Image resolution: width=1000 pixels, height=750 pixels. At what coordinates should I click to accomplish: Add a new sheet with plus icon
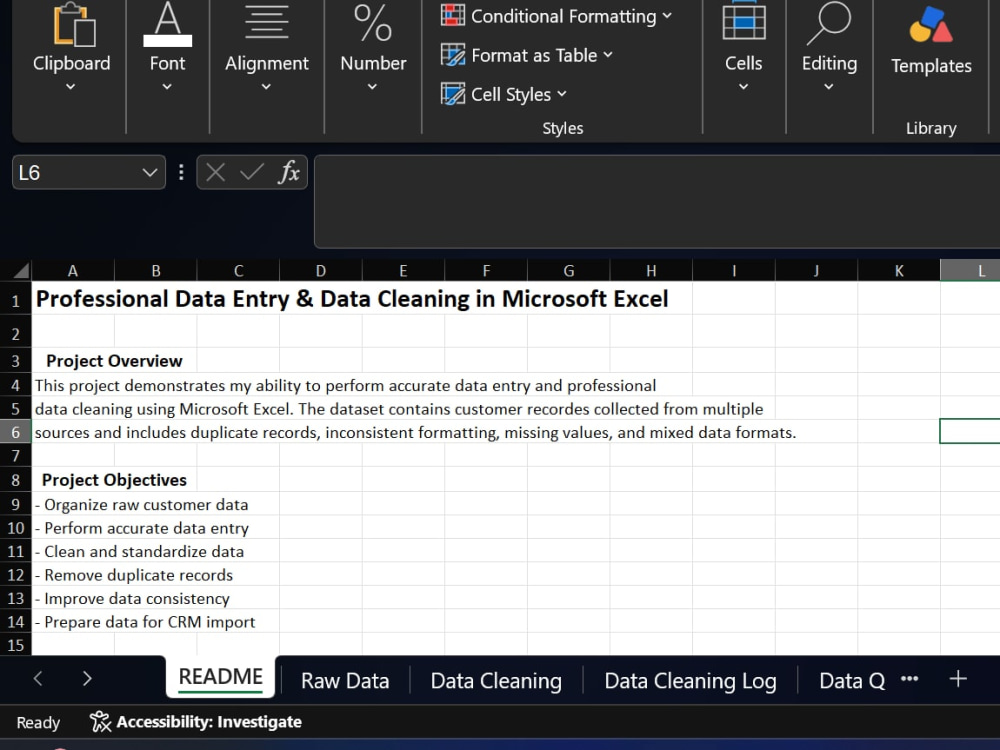click(958, 679)
